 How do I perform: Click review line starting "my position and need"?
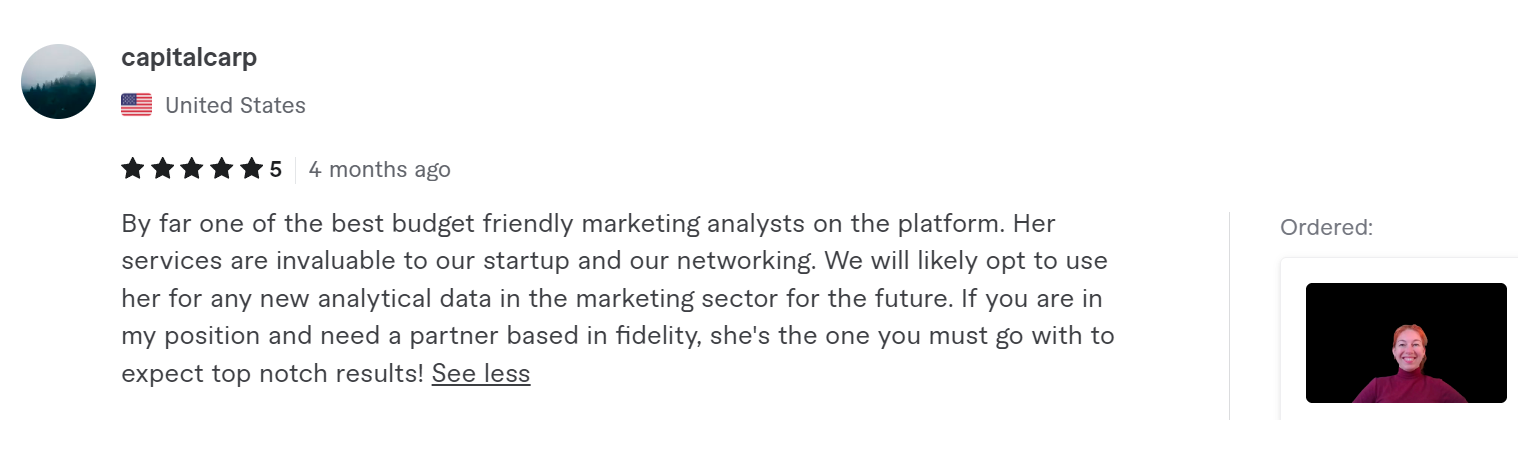coord(617,336)
